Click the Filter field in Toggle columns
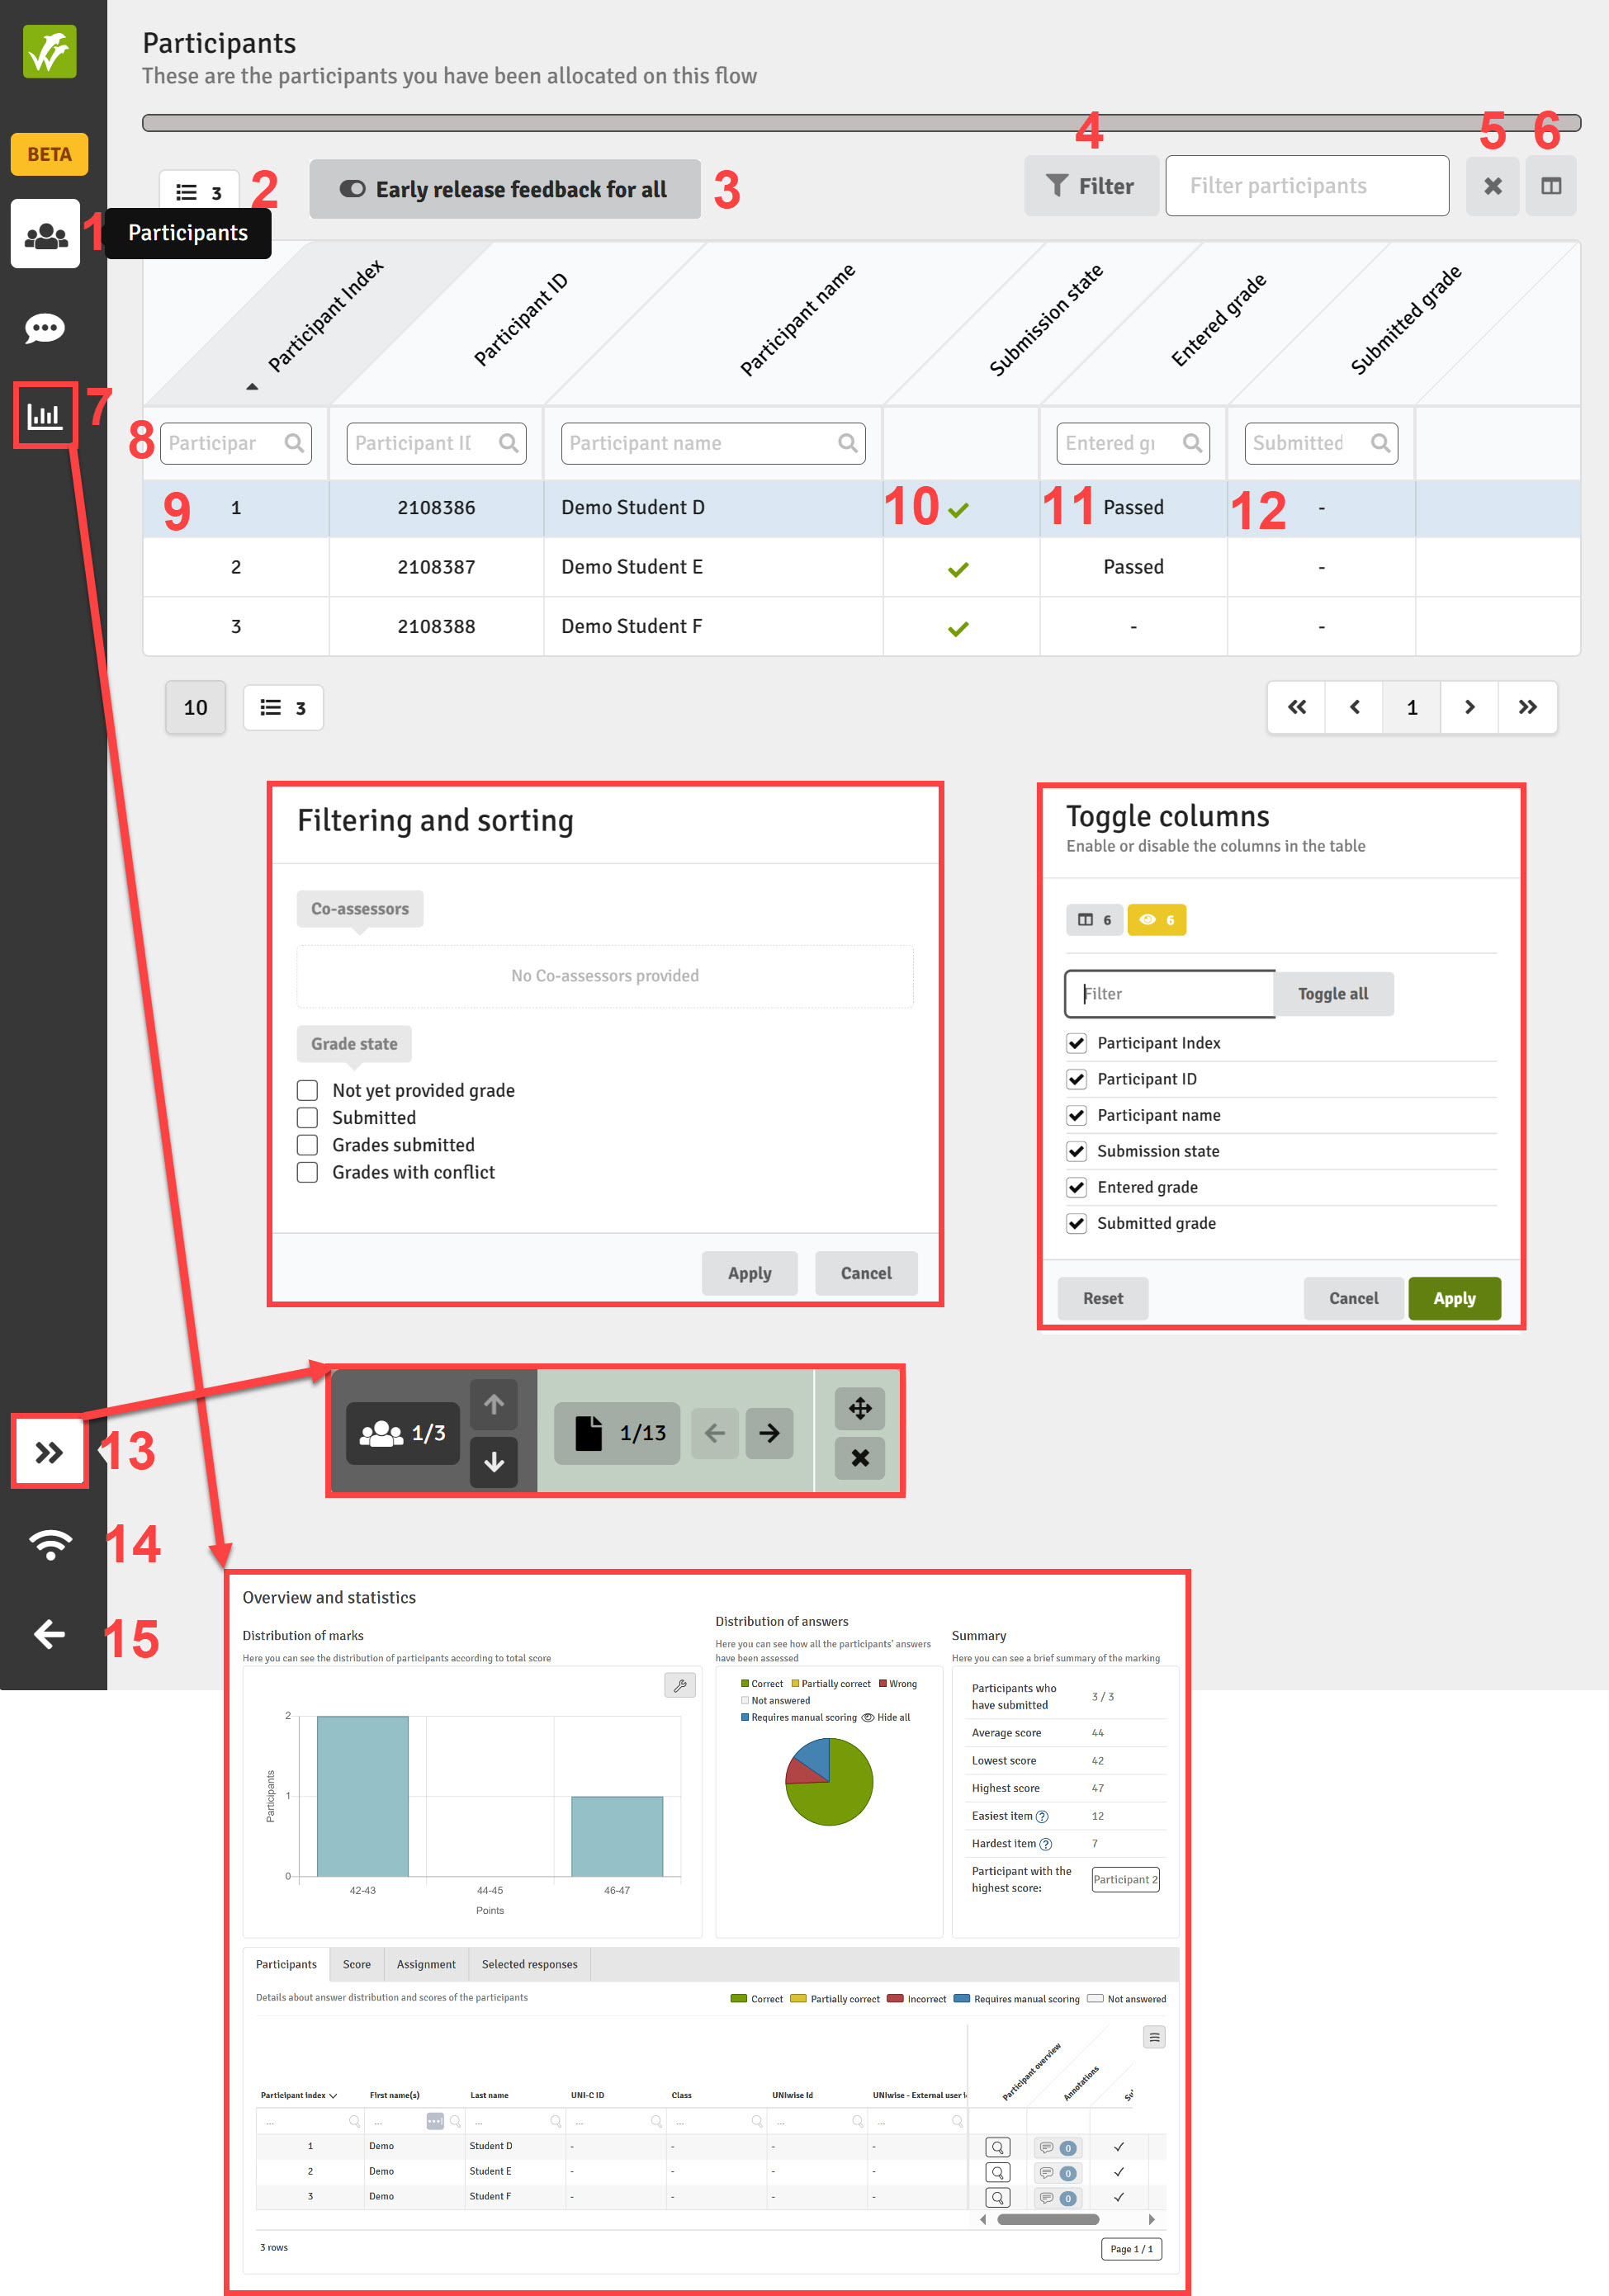 point(1170,994)
